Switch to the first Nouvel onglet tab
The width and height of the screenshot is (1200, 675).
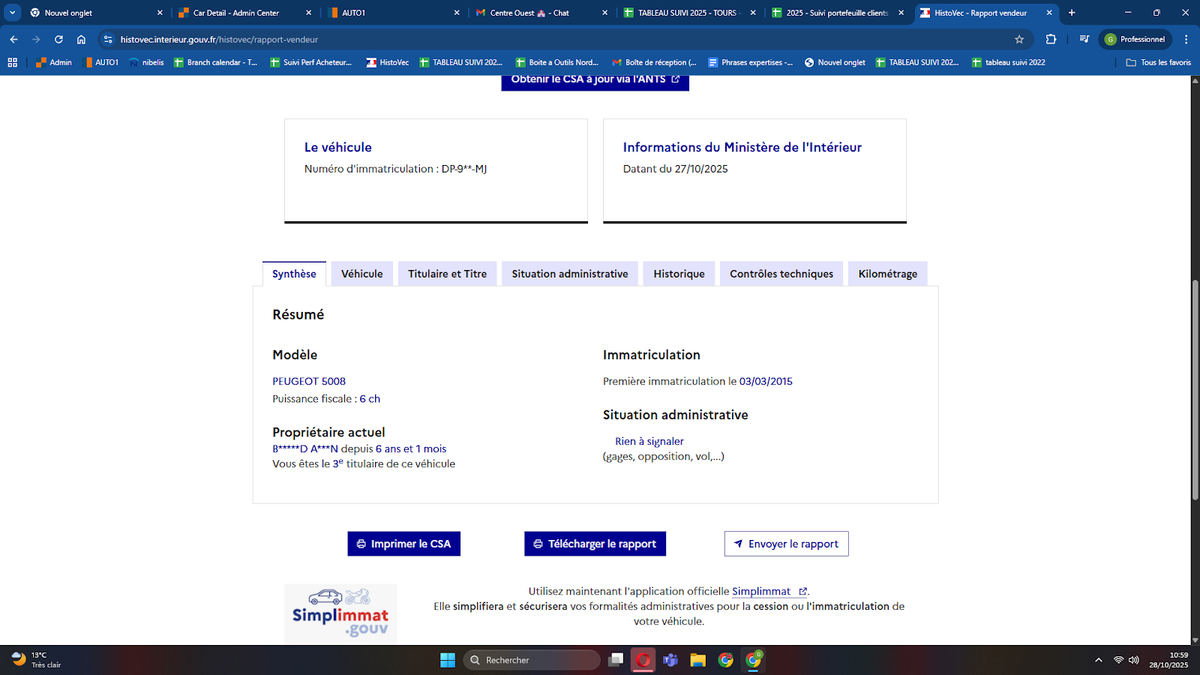(94, 13)
